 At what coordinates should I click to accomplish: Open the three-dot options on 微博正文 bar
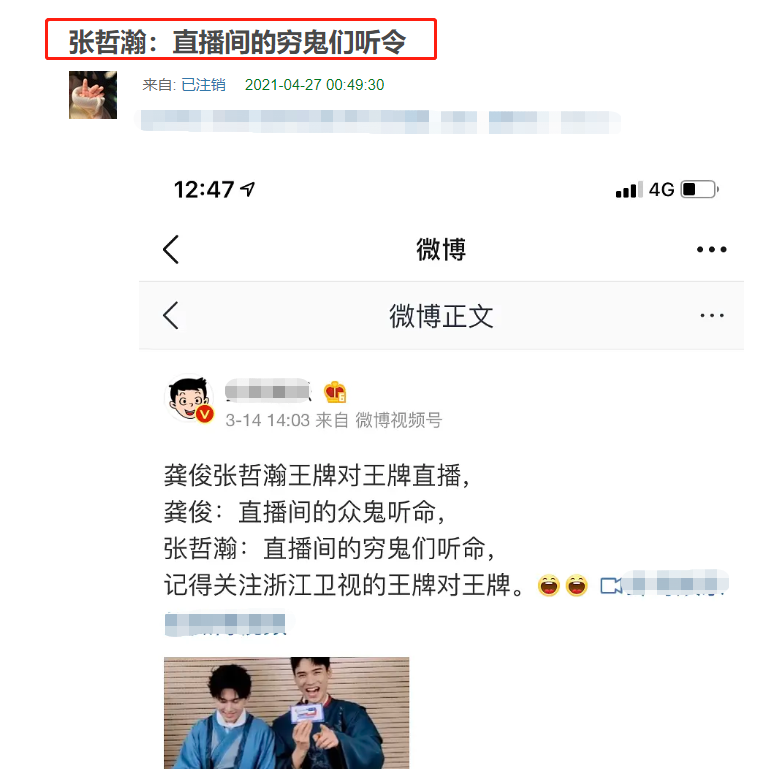712,315
